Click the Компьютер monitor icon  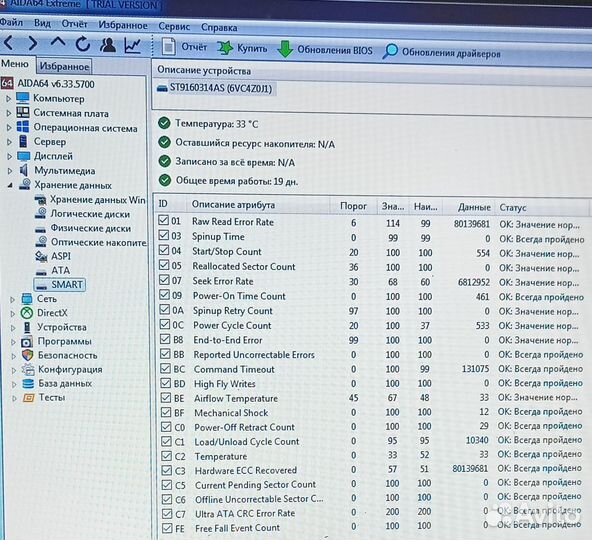tap(22, 98)
